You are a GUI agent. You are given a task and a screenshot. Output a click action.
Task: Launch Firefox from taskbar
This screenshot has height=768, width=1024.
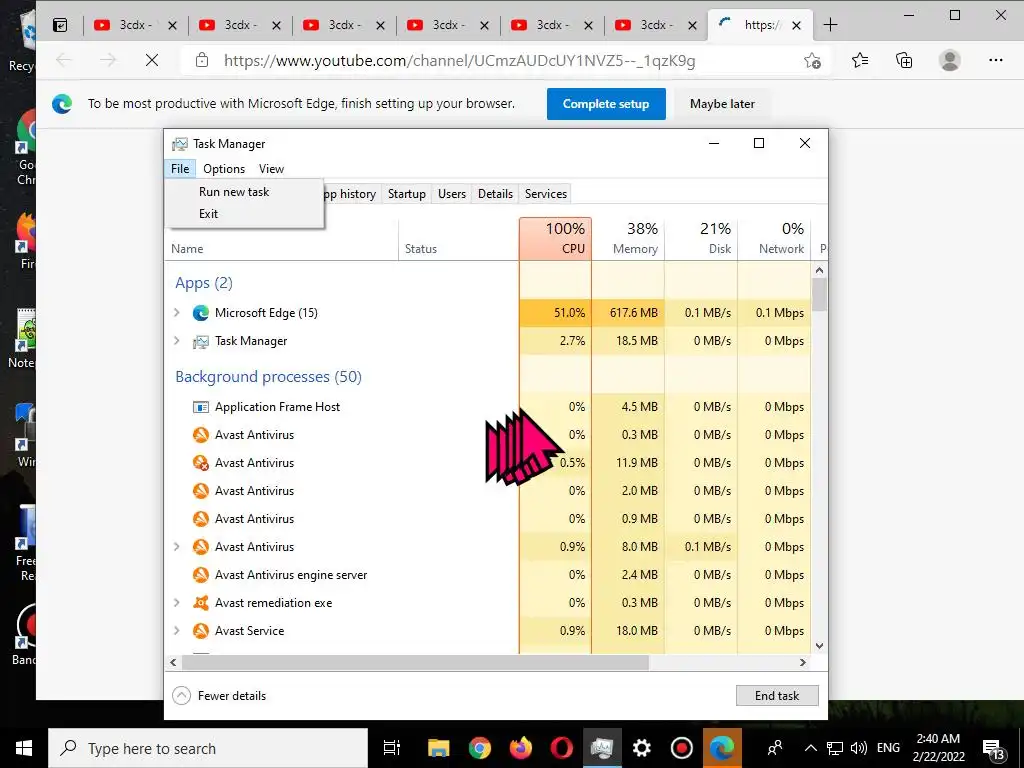[520, 748]
